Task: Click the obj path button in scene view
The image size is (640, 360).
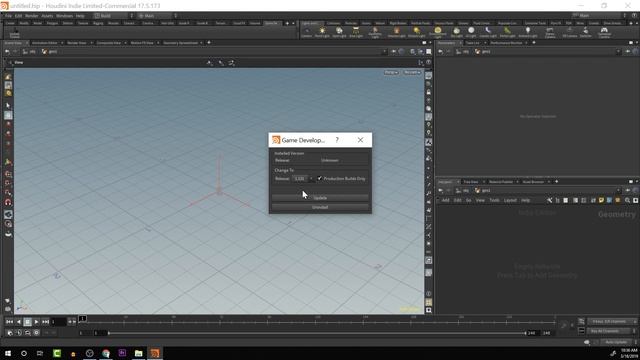Action: tap(29, 52)
